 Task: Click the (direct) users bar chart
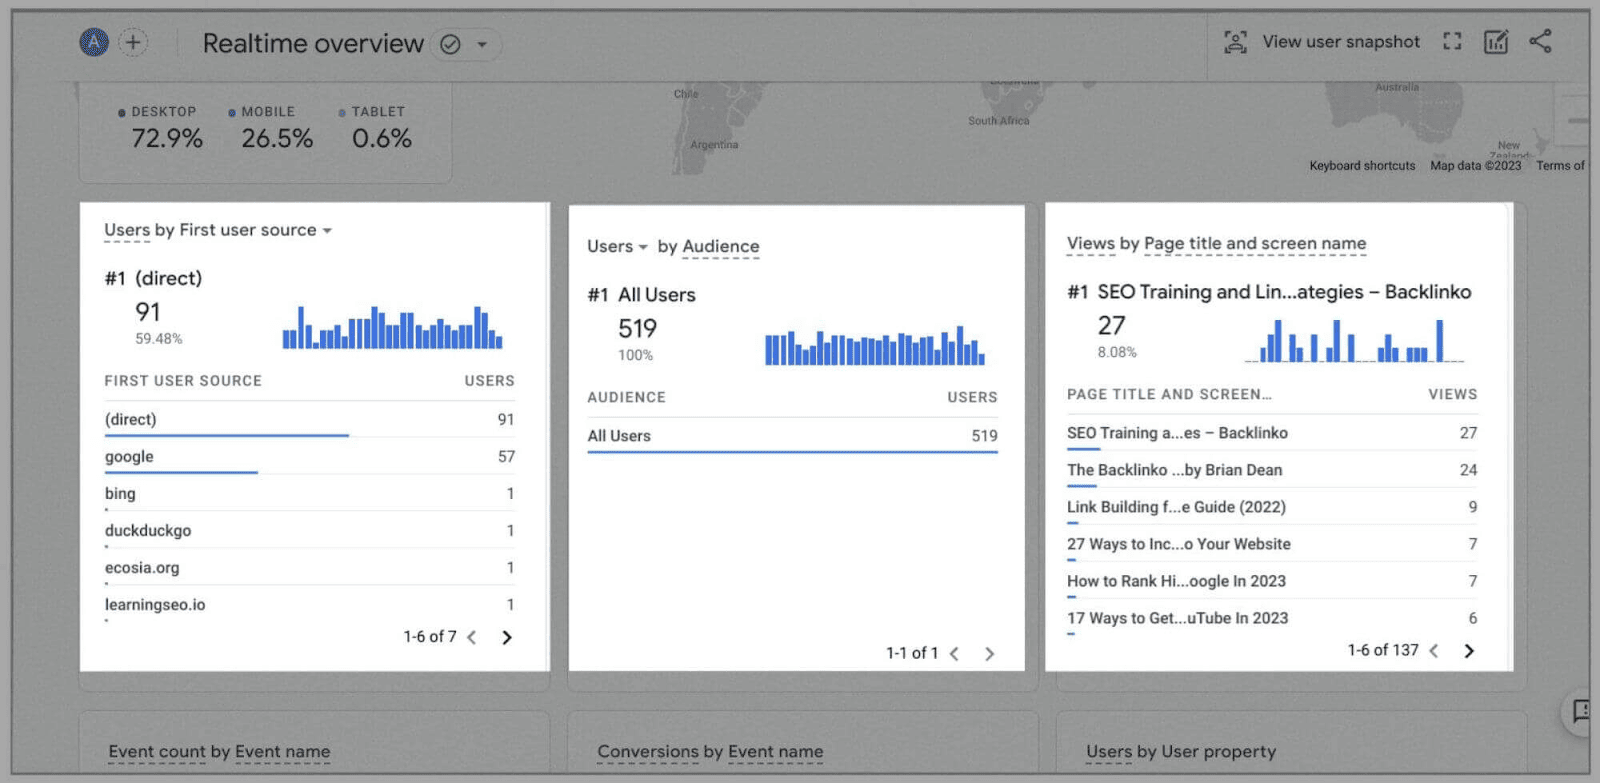(x=392, y=328)
